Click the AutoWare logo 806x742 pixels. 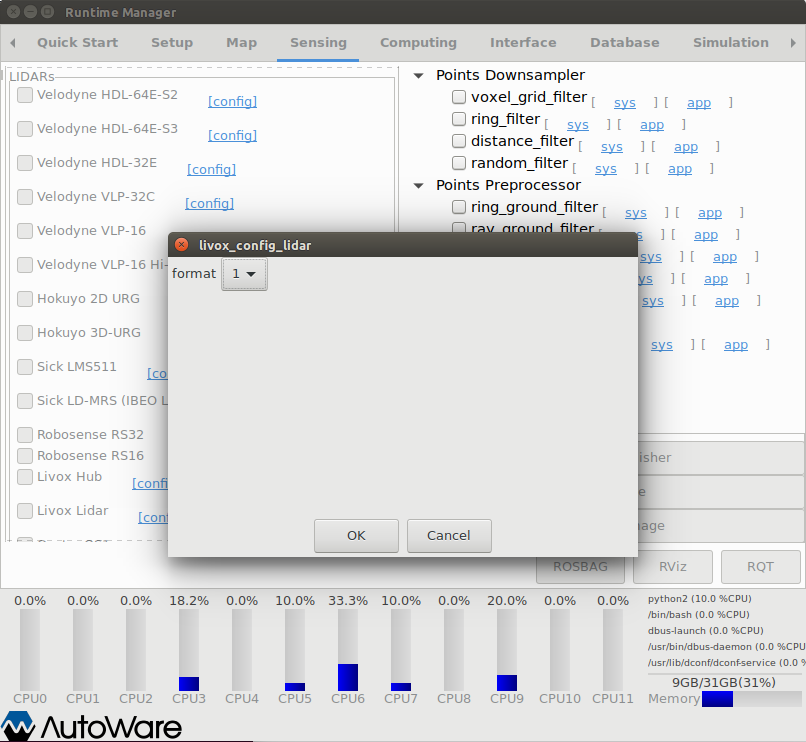tap(91, 726)
